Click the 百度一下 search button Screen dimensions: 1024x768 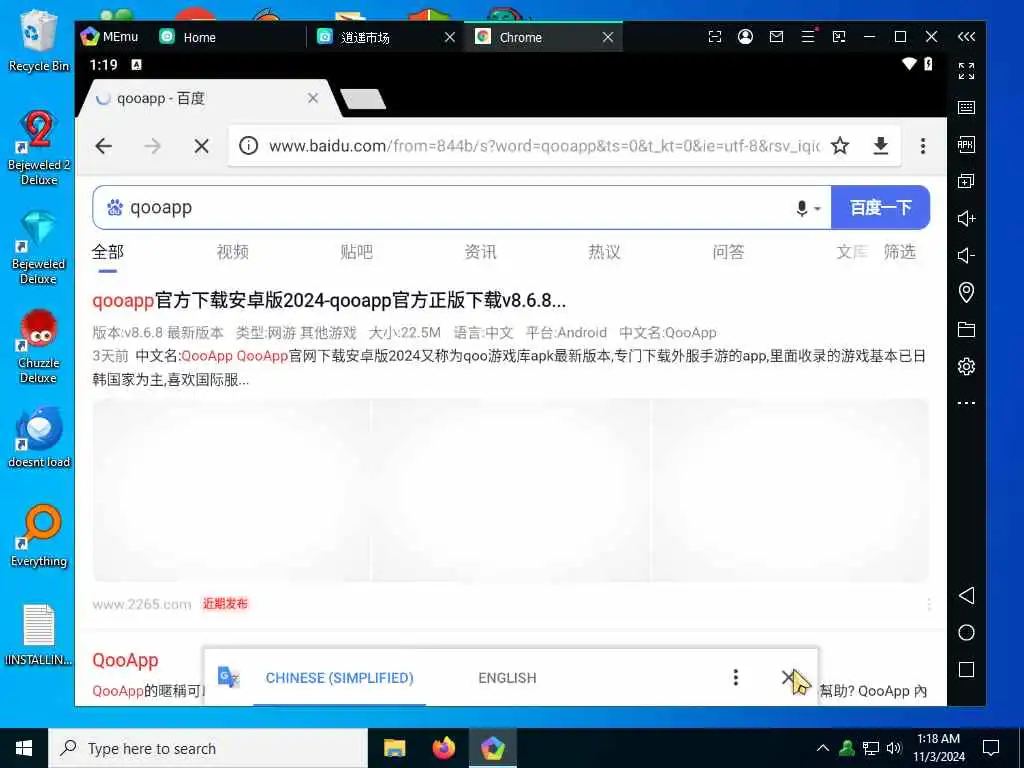[880, 208]
